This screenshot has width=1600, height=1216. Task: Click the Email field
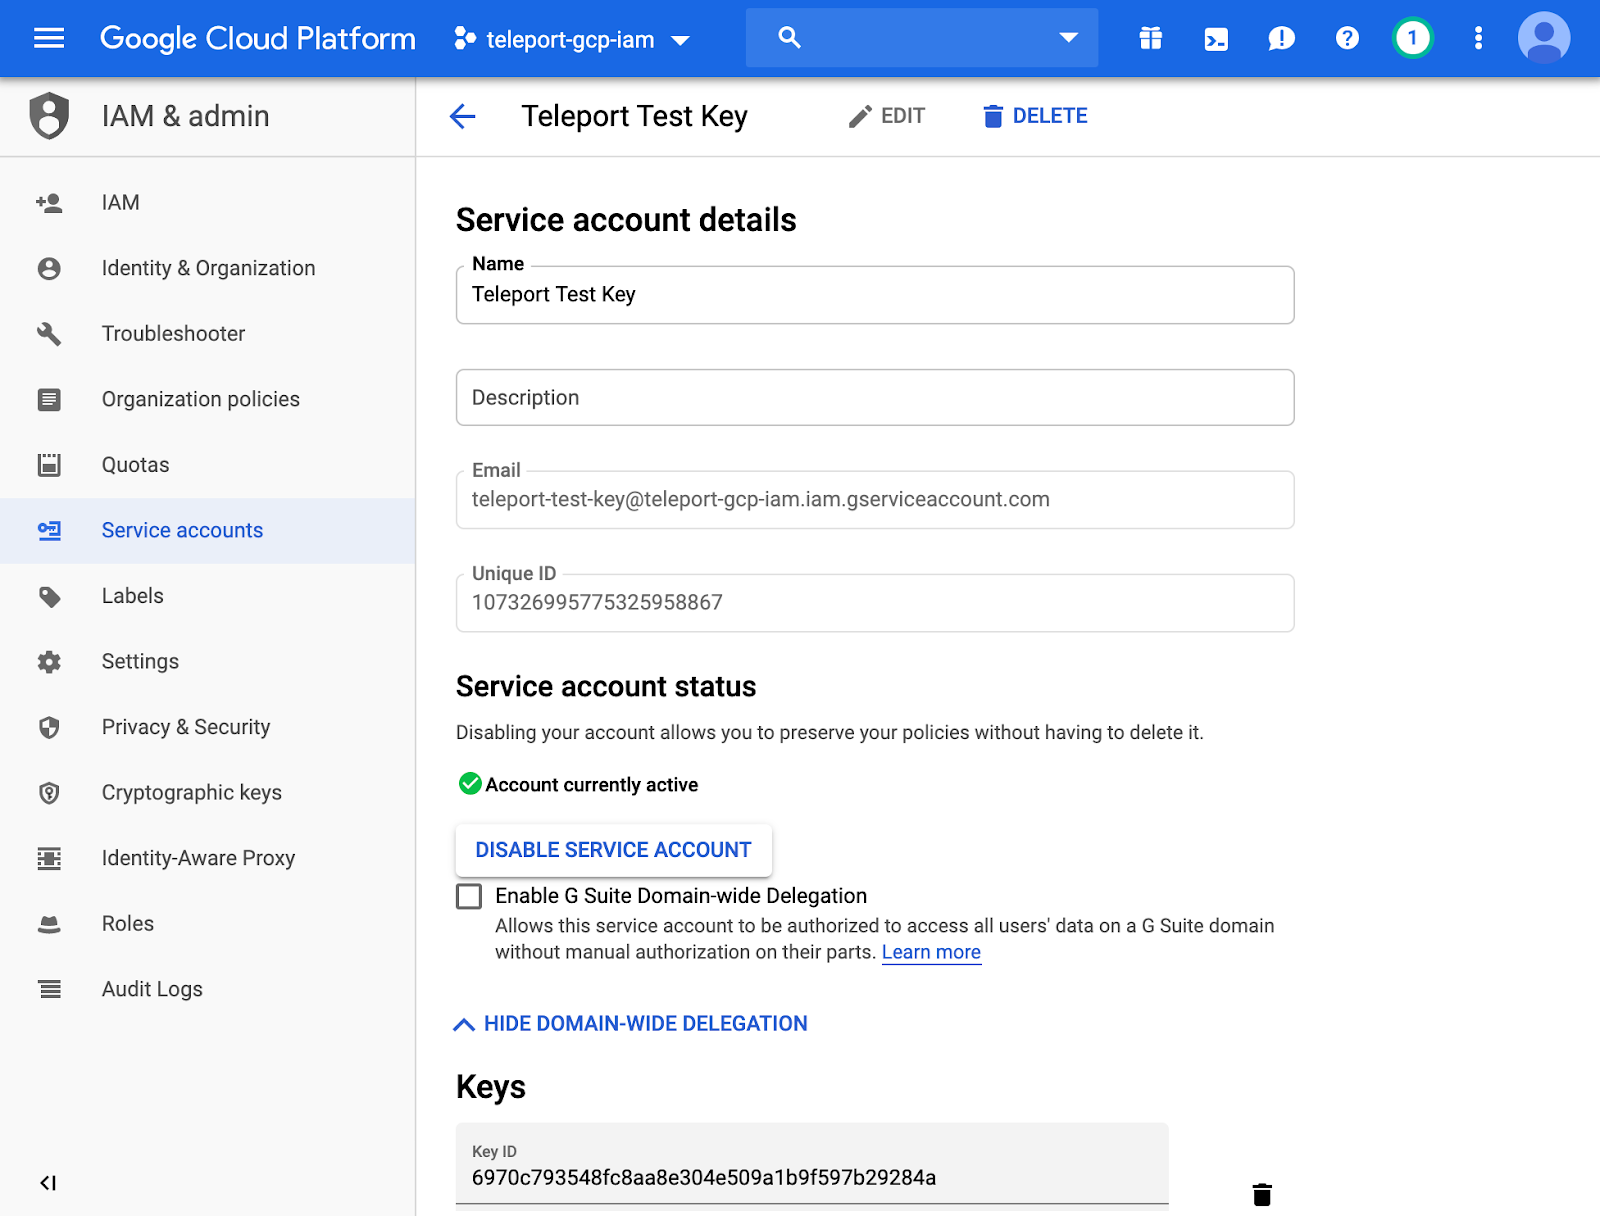tap(875, 500)
